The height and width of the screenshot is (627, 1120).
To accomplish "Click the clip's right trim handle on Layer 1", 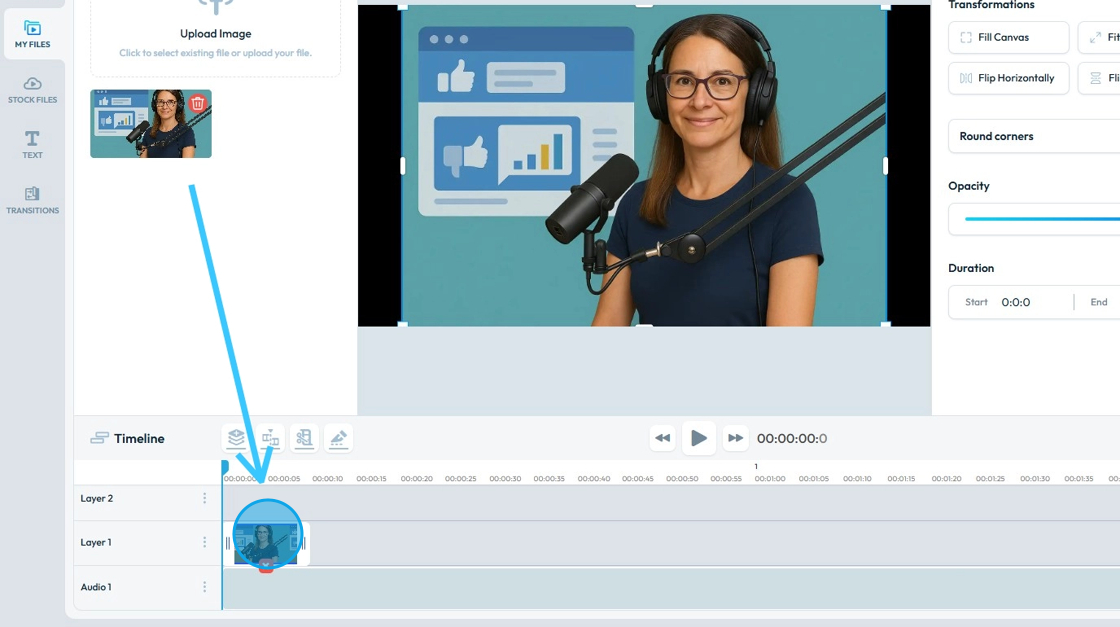I will tap(304, 543).
